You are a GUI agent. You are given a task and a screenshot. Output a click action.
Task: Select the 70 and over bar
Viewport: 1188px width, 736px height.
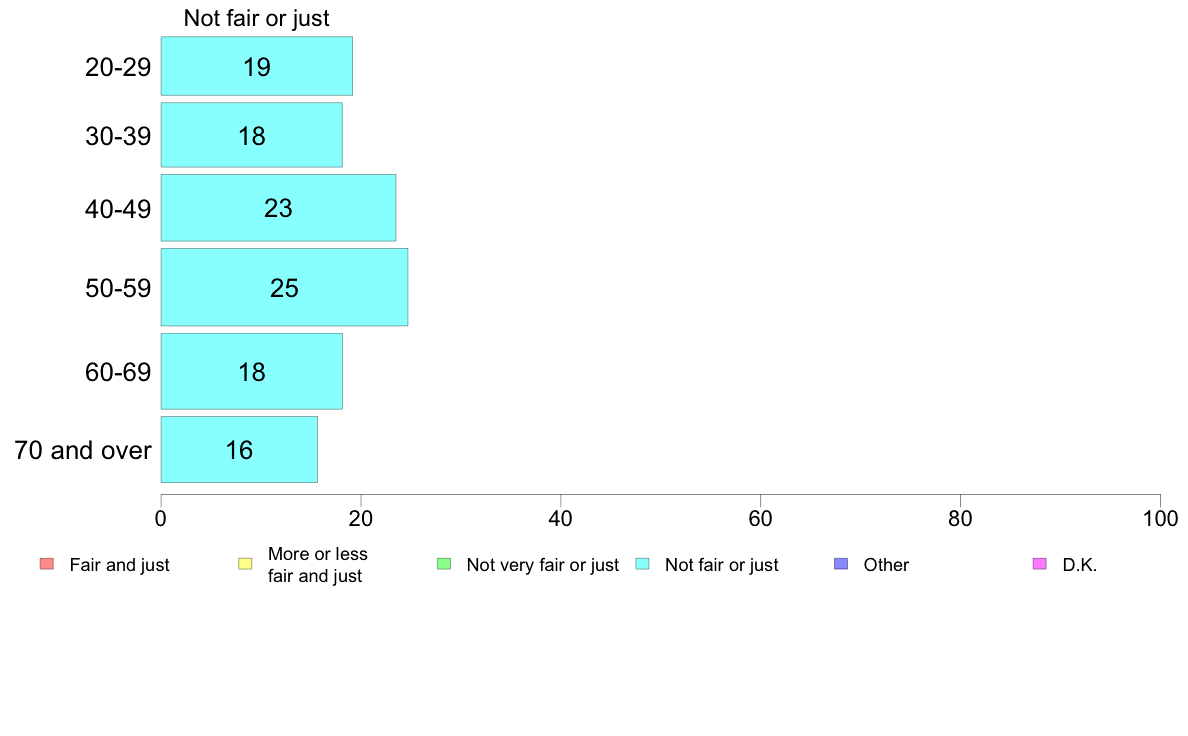coord(239,449)
